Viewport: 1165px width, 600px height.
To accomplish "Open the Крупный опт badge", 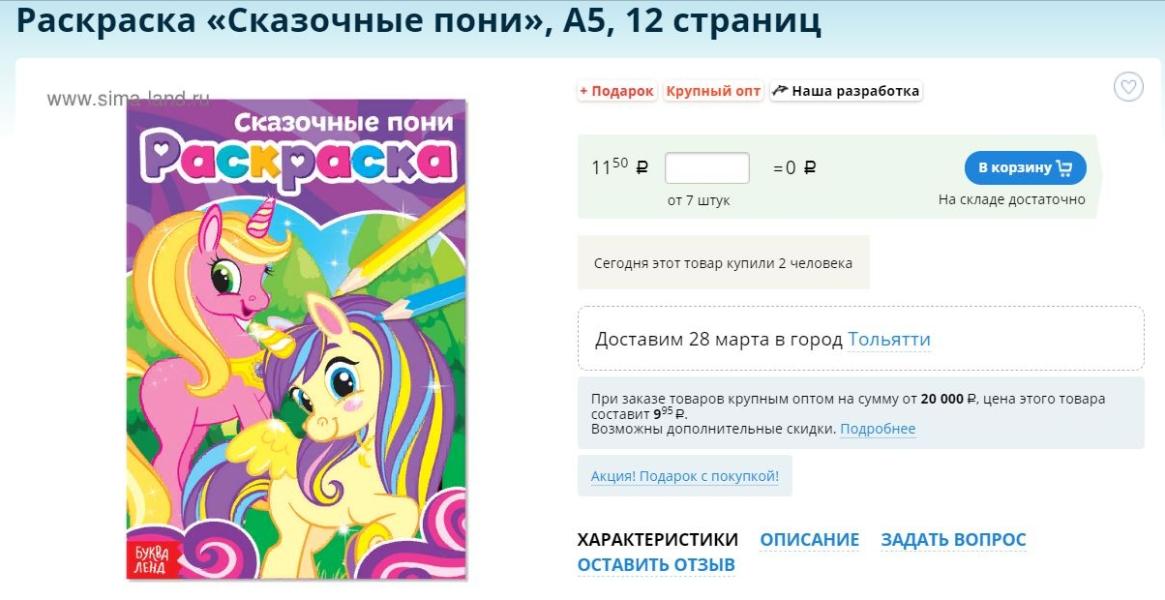I will tap(713, 91).
